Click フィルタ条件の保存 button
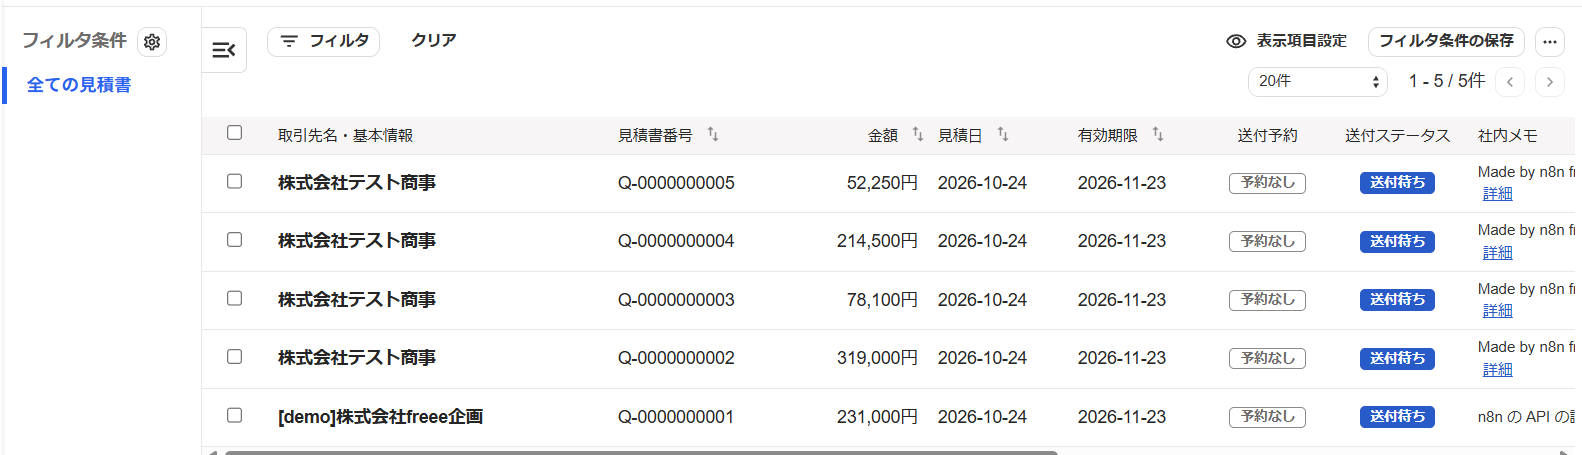The image size is (1582, 455). tap(1446, 41)
